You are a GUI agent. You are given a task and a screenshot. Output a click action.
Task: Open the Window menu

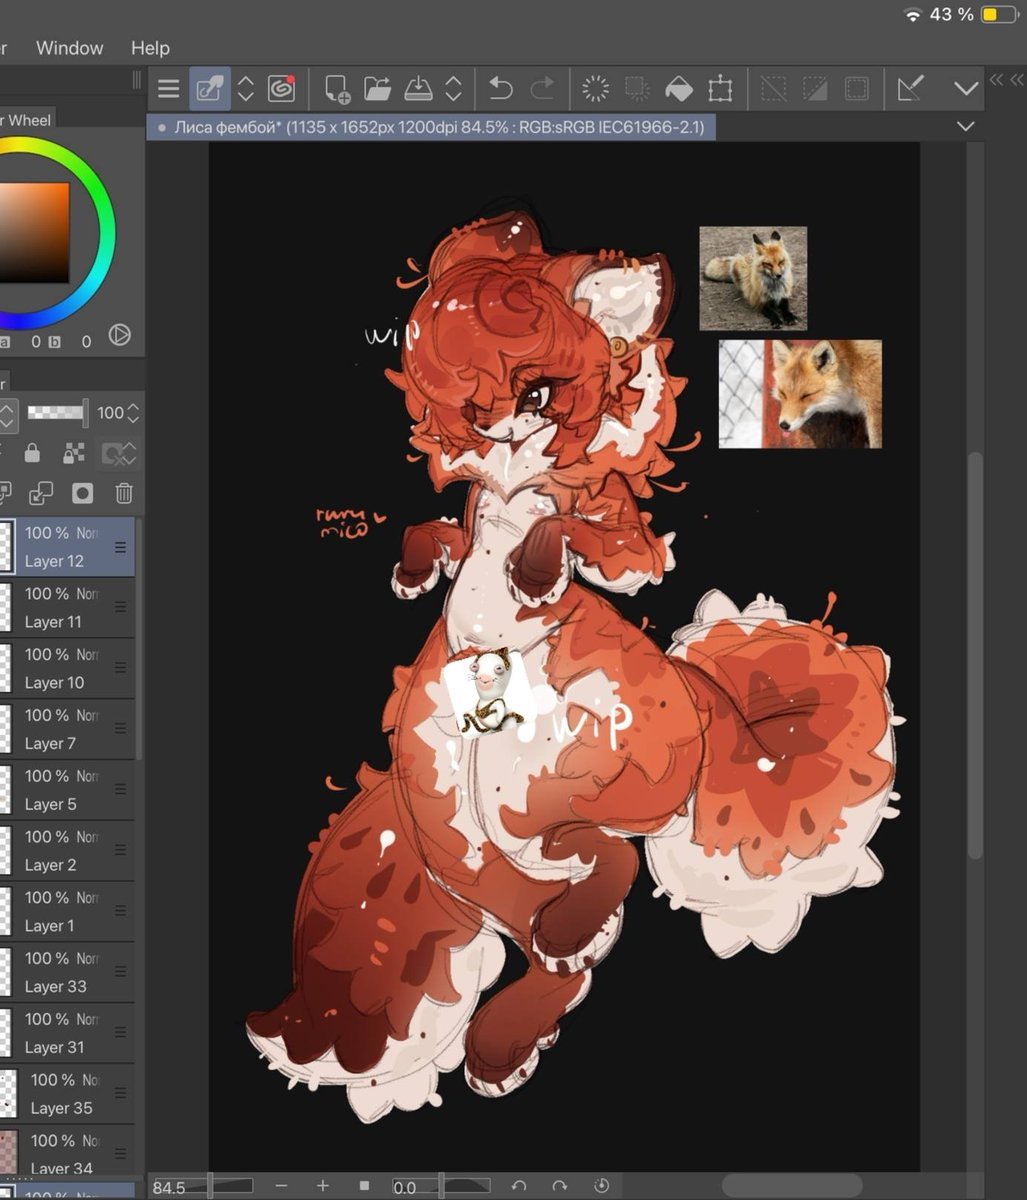pos(69,48)
